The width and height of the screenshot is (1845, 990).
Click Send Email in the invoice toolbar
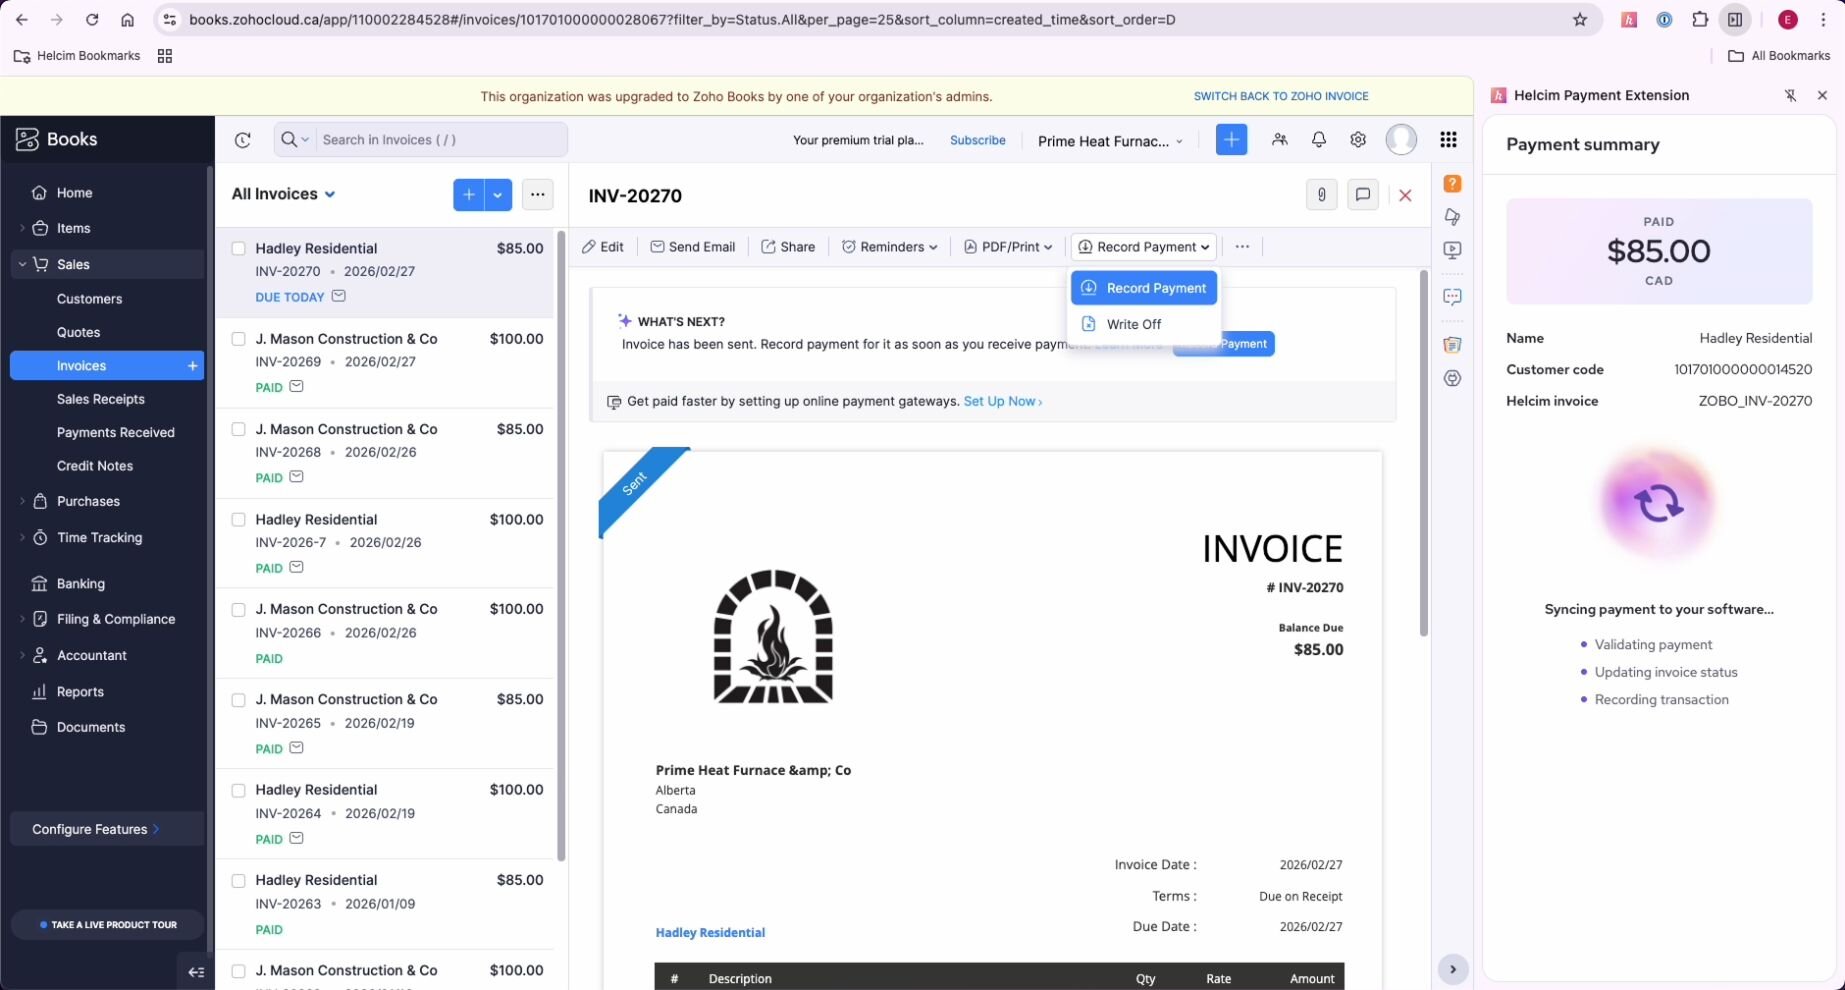click(692, 247)
